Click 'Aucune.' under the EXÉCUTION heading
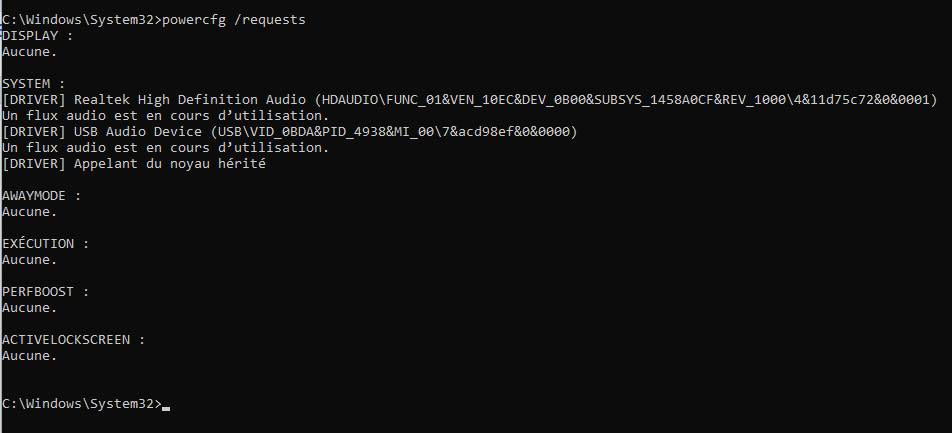952x433 pixels. coord(30,259)
